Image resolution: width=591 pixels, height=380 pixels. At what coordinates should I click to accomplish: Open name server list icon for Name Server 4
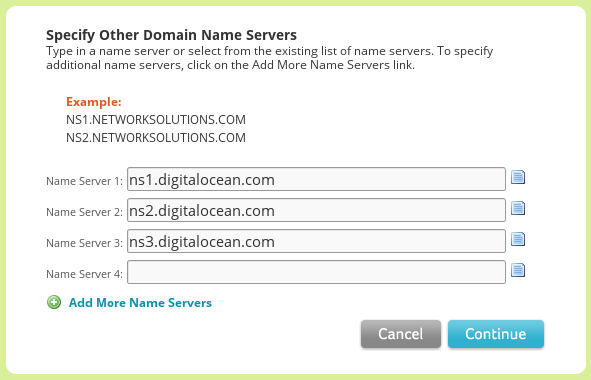coord(518,270)
